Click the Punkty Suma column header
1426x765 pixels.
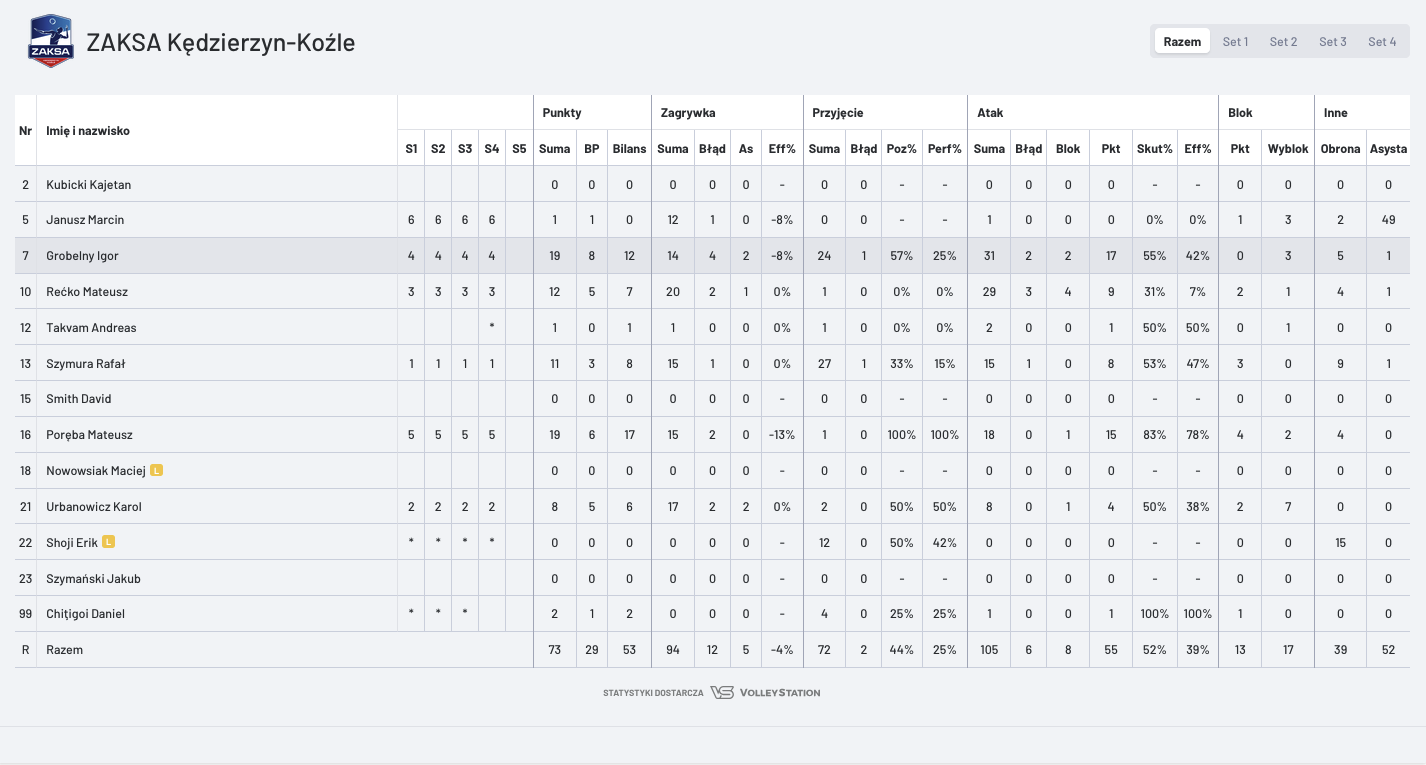[554, 149]
